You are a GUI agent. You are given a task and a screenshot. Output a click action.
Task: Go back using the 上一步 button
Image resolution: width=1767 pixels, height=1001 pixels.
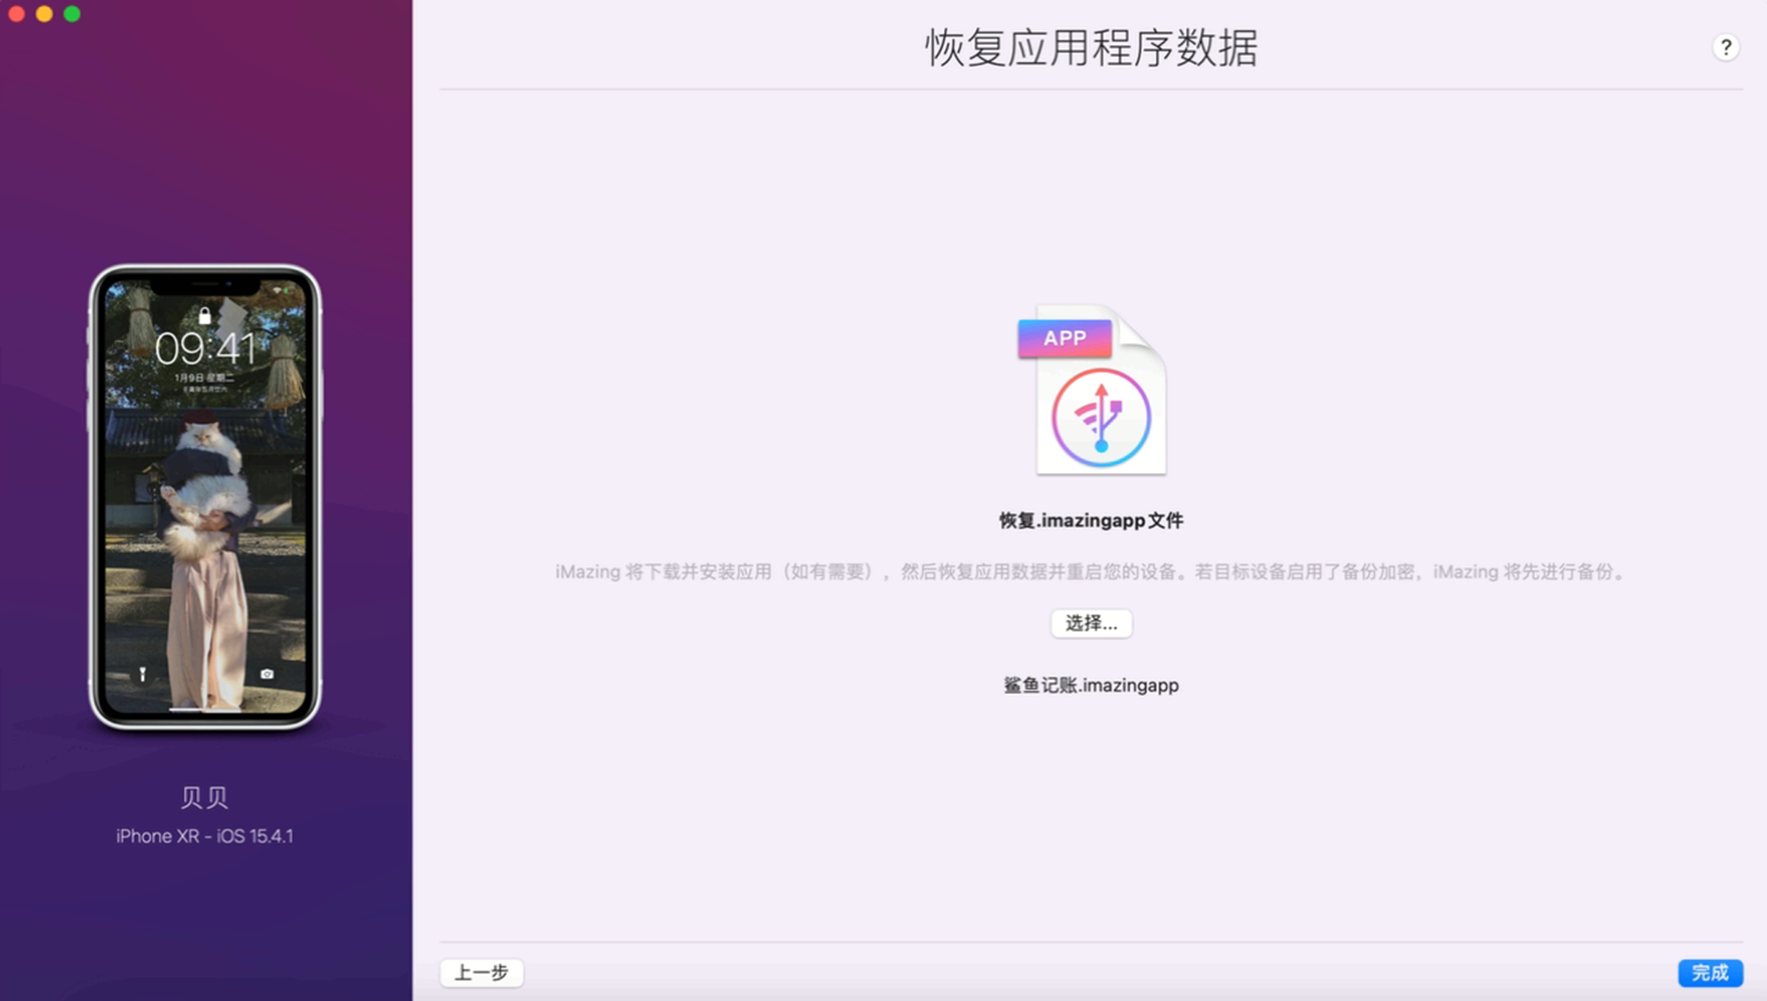coord(482,972)
